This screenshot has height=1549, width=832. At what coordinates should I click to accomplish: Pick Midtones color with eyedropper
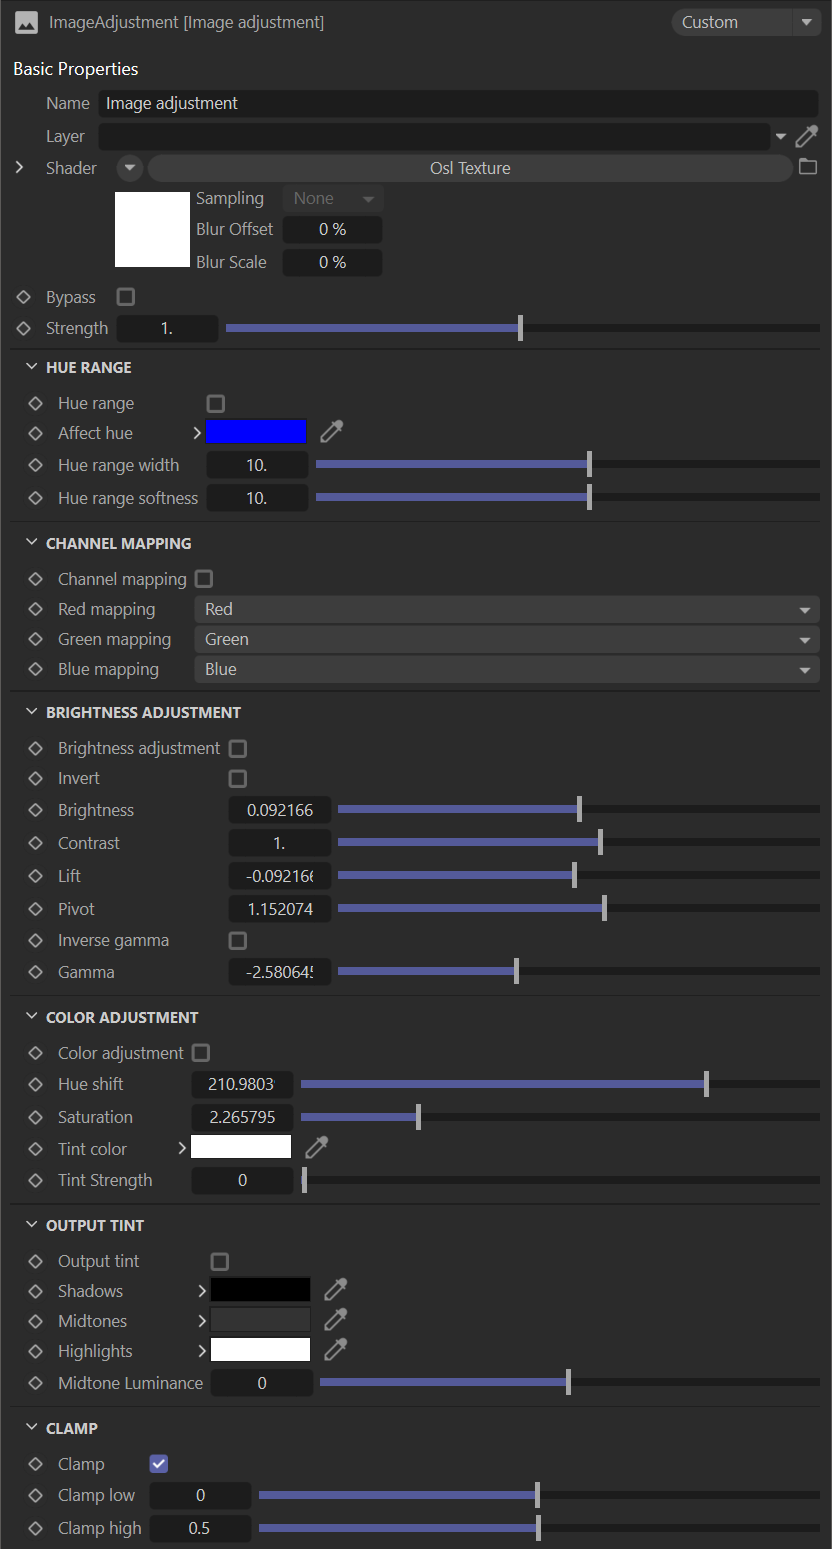[335, 1320]
